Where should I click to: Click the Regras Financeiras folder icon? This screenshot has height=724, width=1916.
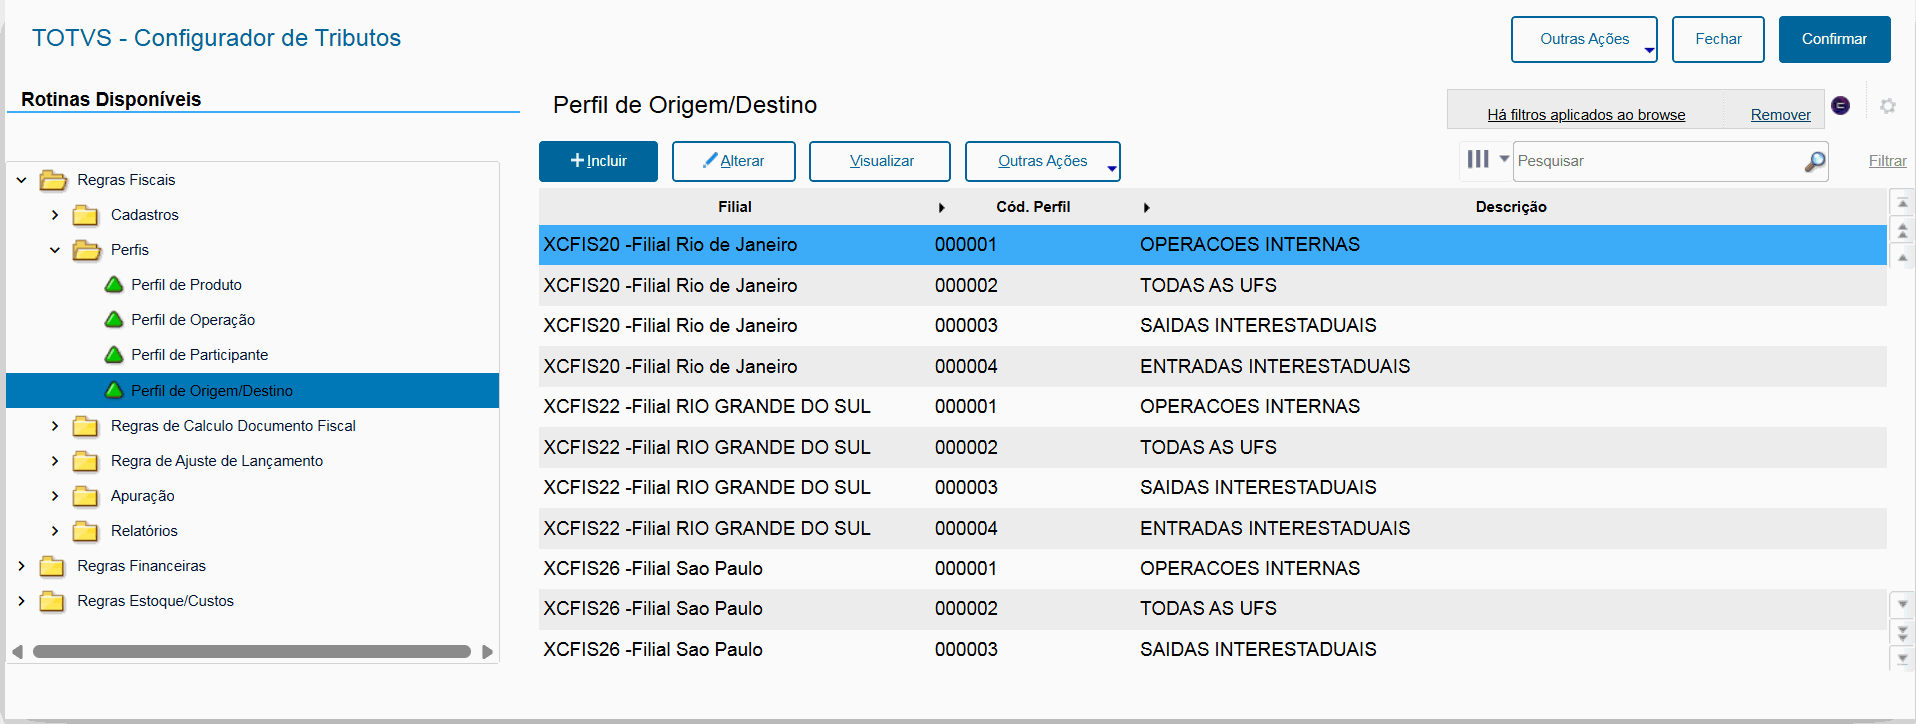52,567
